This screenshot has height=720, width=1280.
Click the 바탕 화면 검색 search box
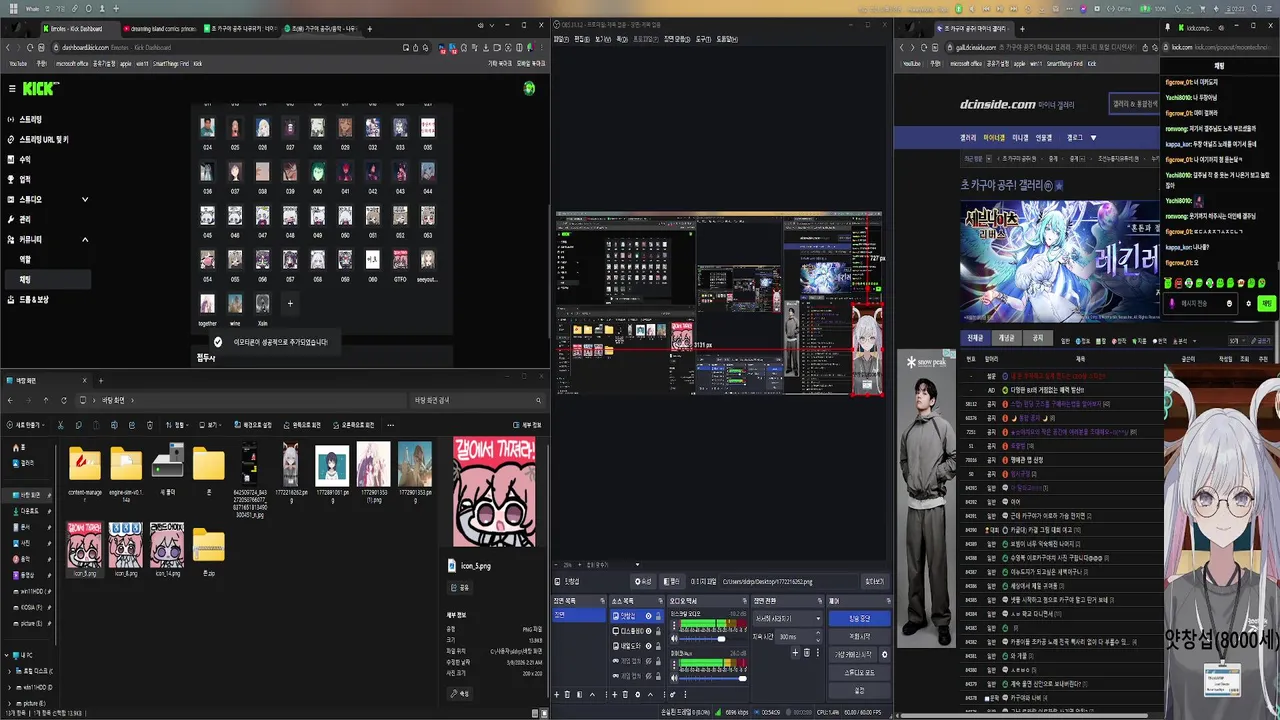click(x=477, y=400)
